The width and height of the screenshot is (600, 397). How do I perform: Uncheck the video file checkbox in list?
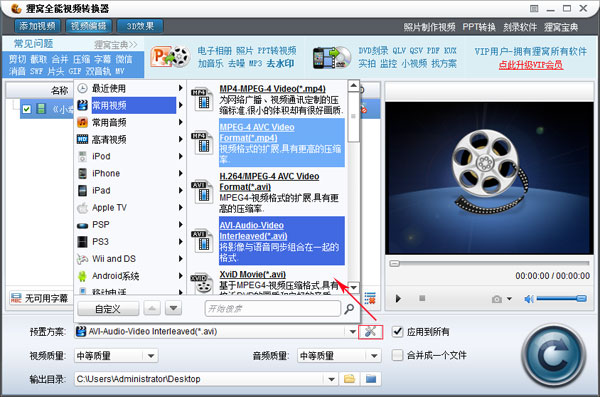point(26,109)
